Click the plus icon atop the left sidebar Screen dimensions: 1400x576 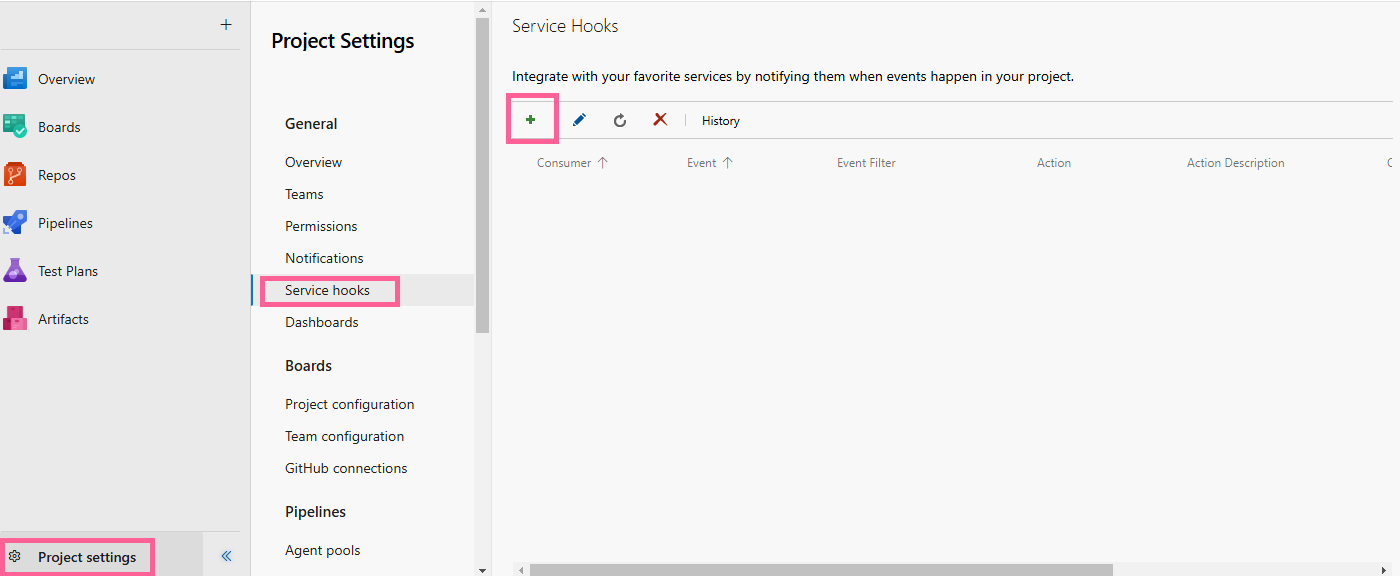226,25
